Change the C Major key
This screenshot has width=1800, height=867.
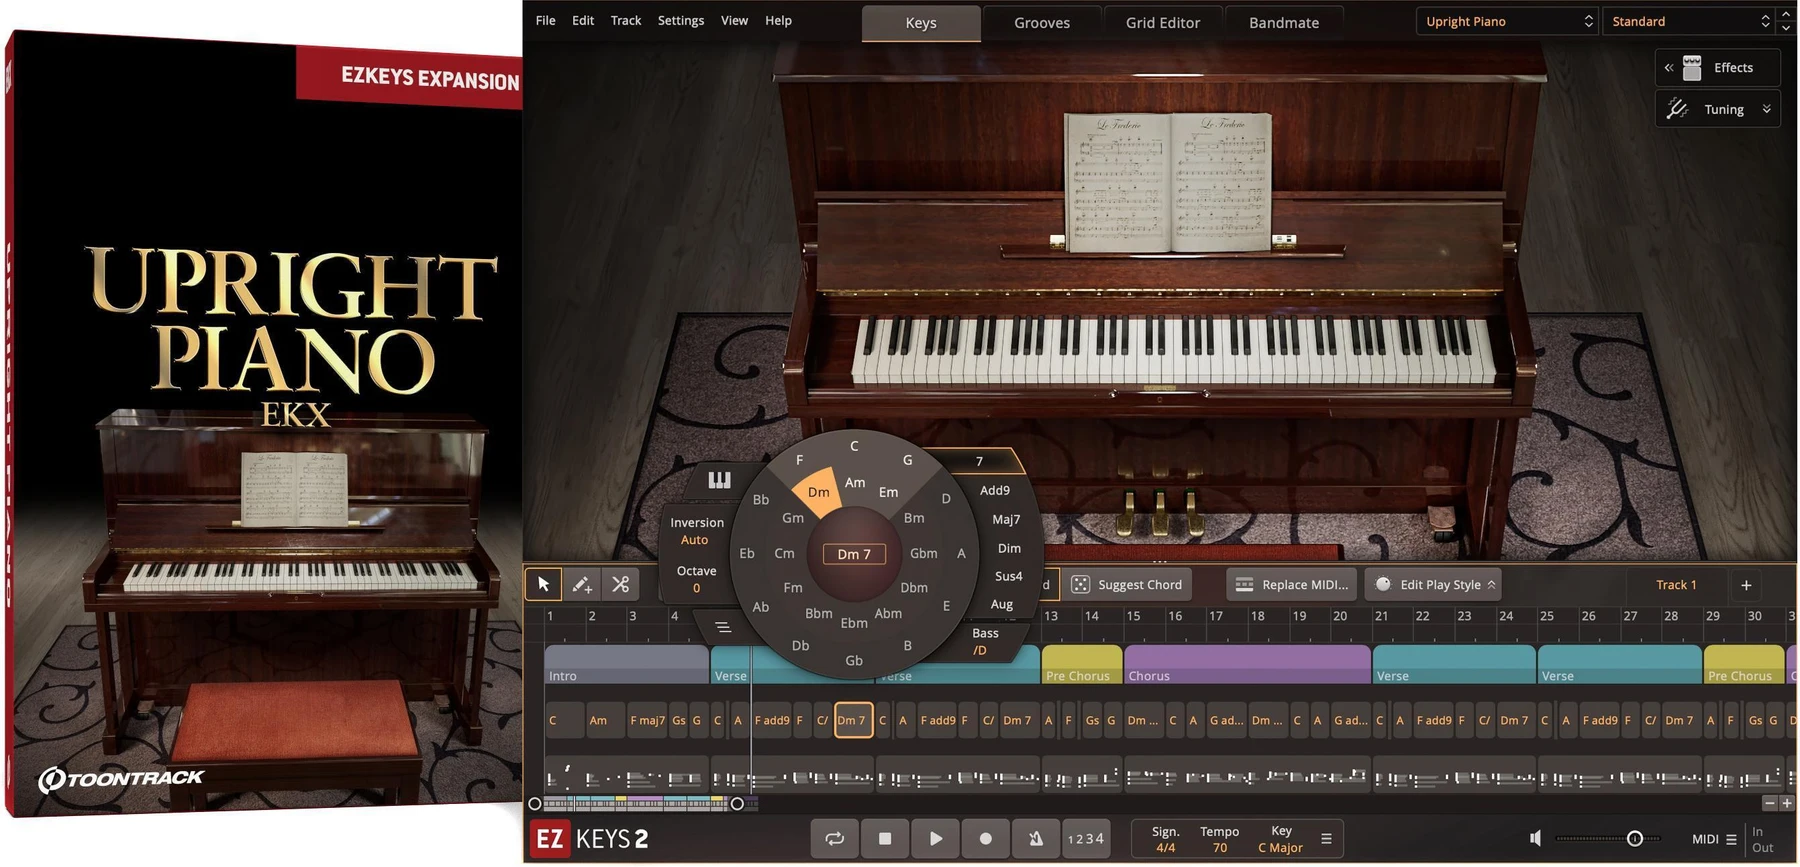tap(1280, 847)
